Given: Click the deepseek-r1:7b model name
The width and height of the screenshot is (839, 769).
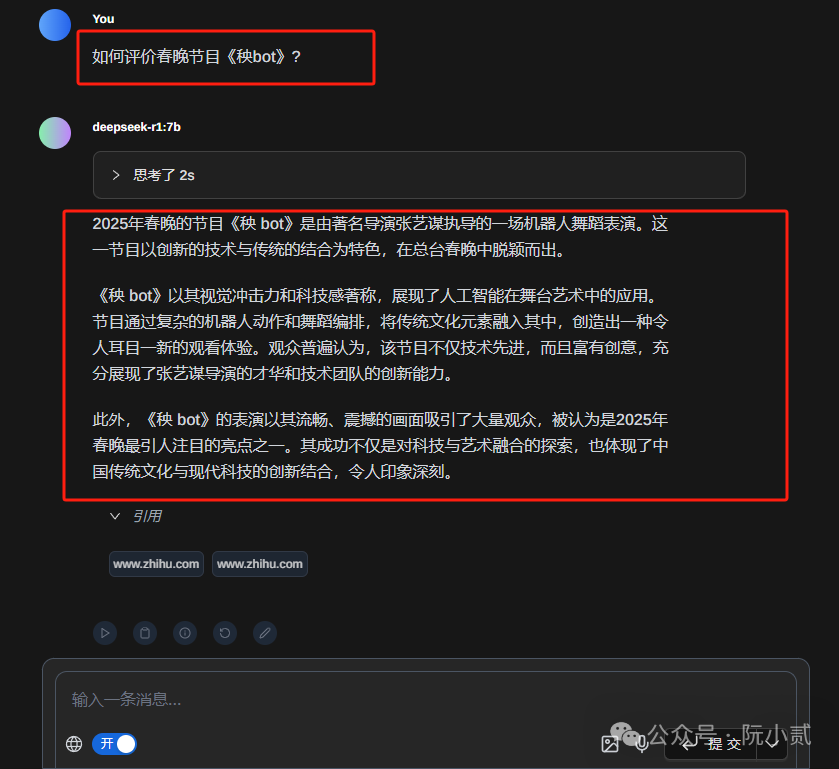Looking at the screenshot, I should coord(136,127).
